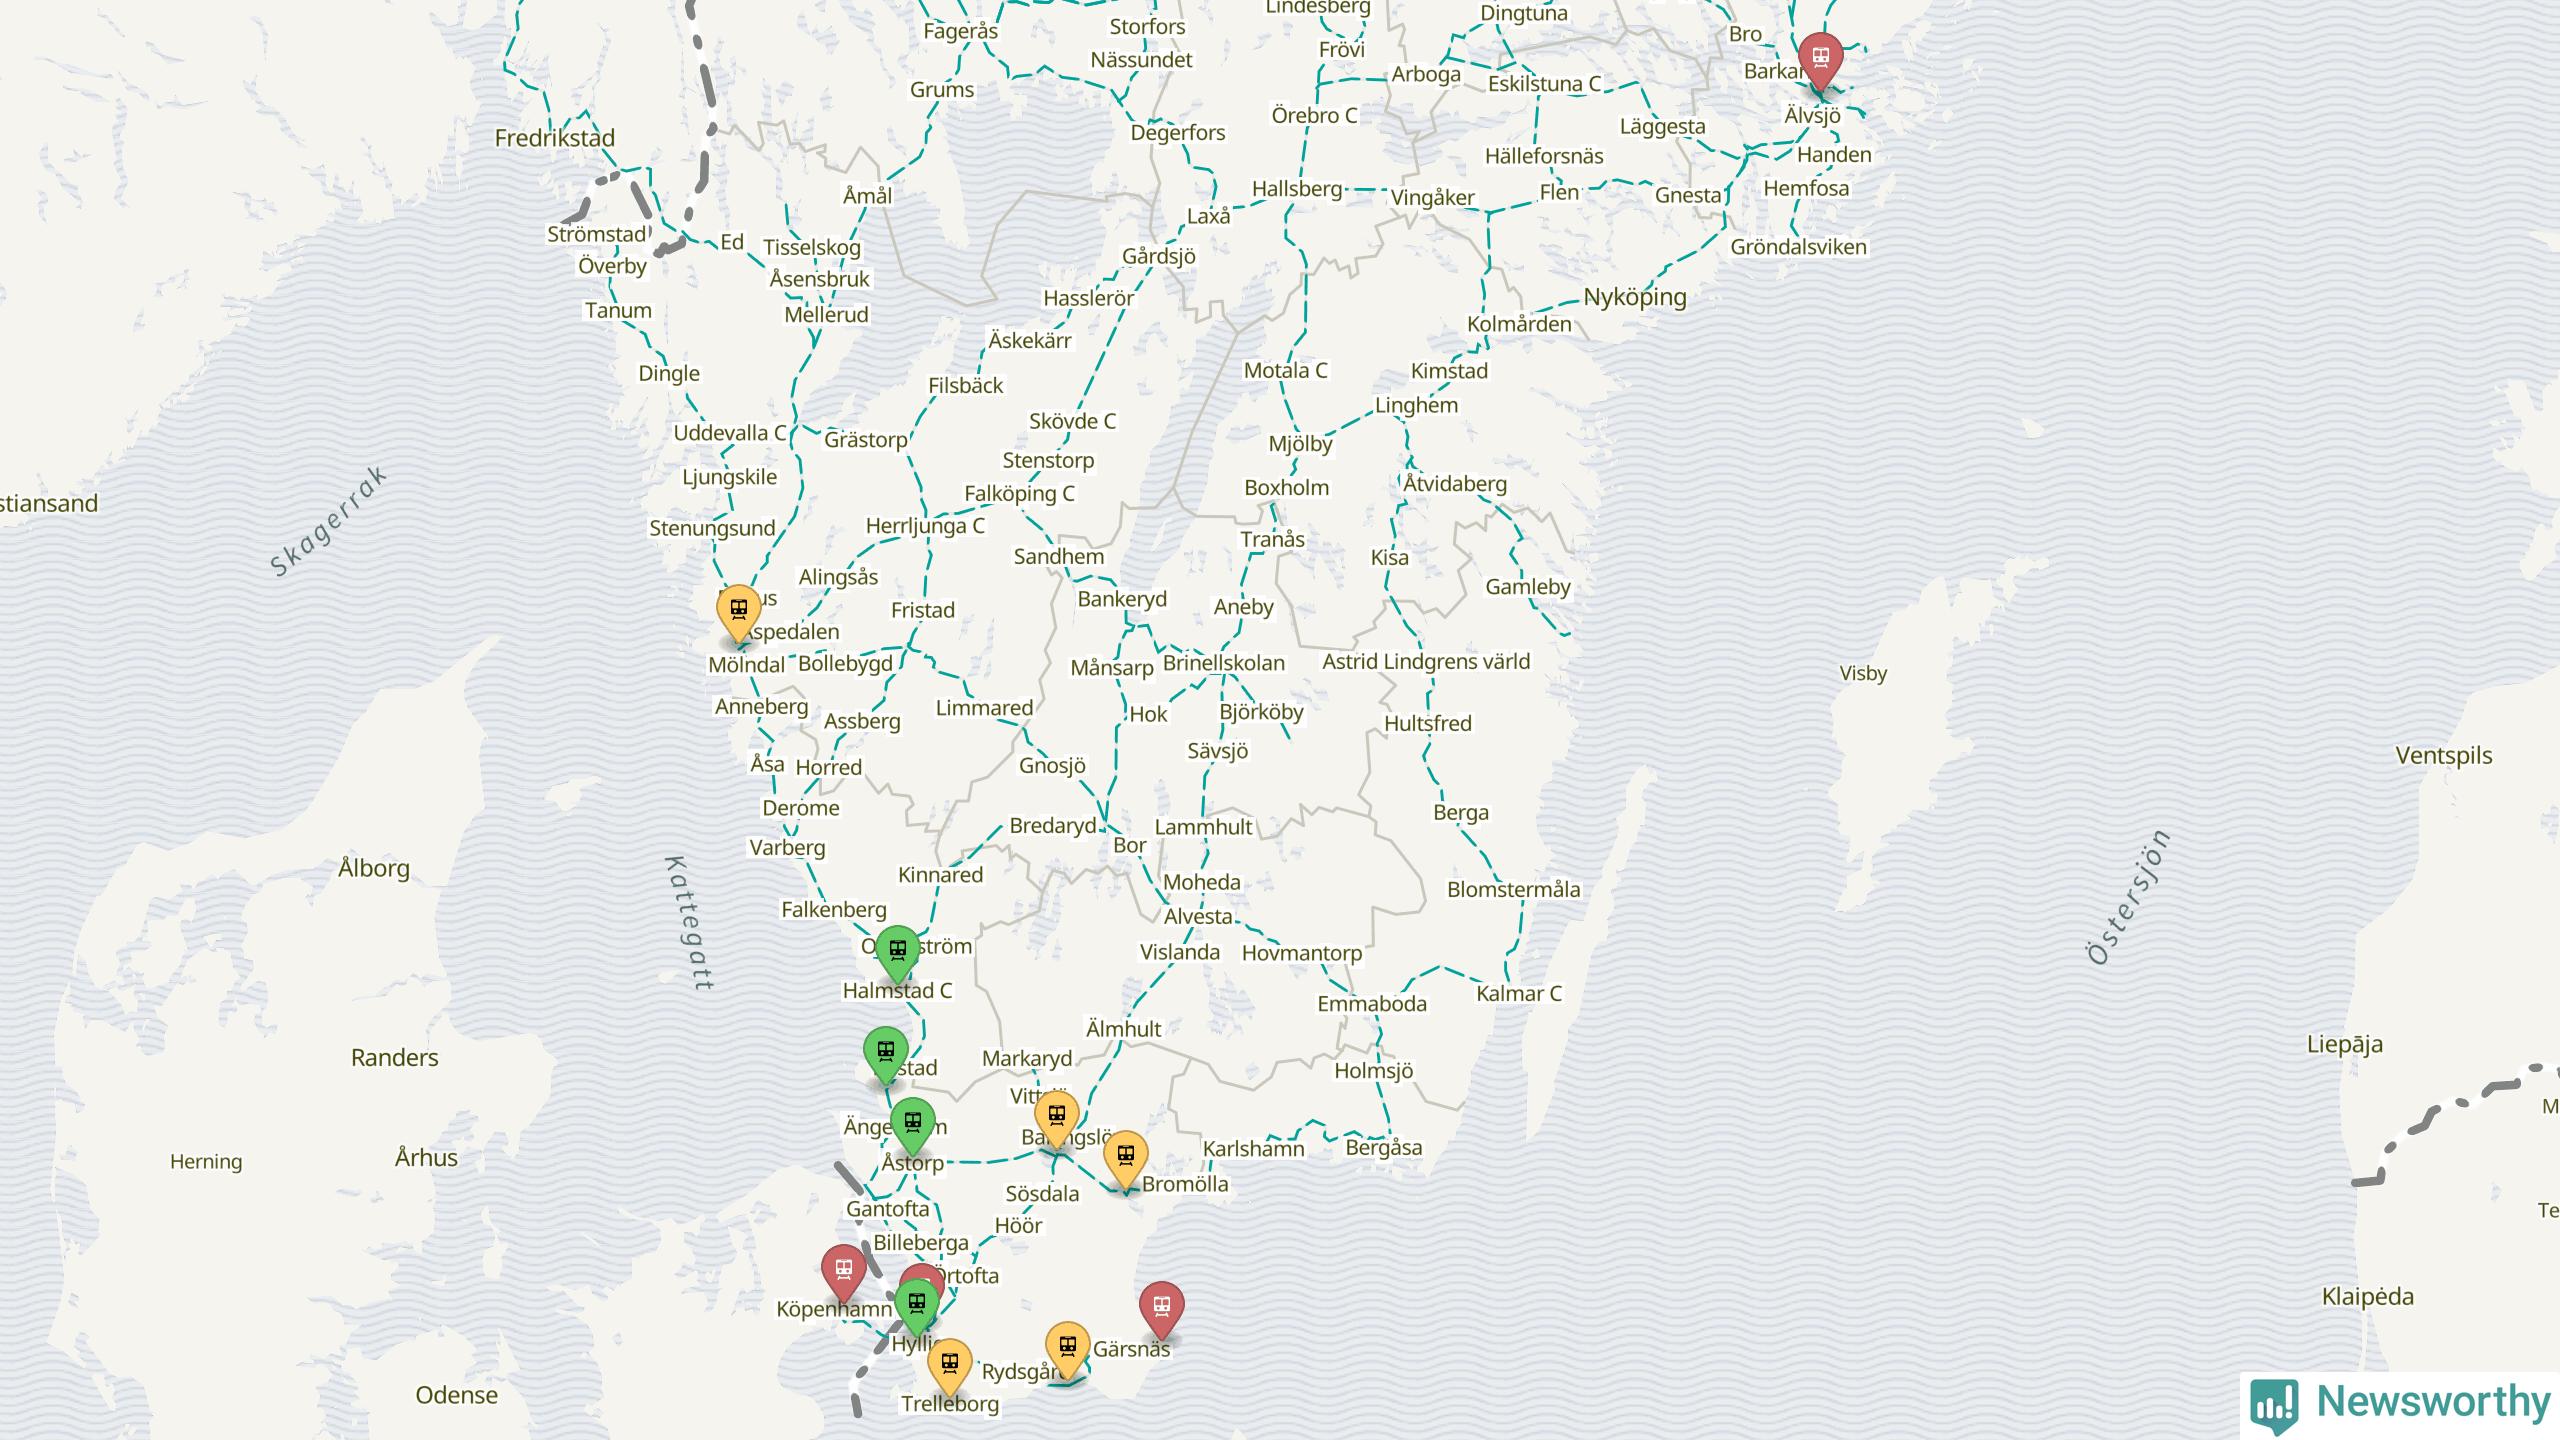This screenshot has width=2560, height=1440.
Task: Select the Kalmar C station label
Action: coord(1519,993)
